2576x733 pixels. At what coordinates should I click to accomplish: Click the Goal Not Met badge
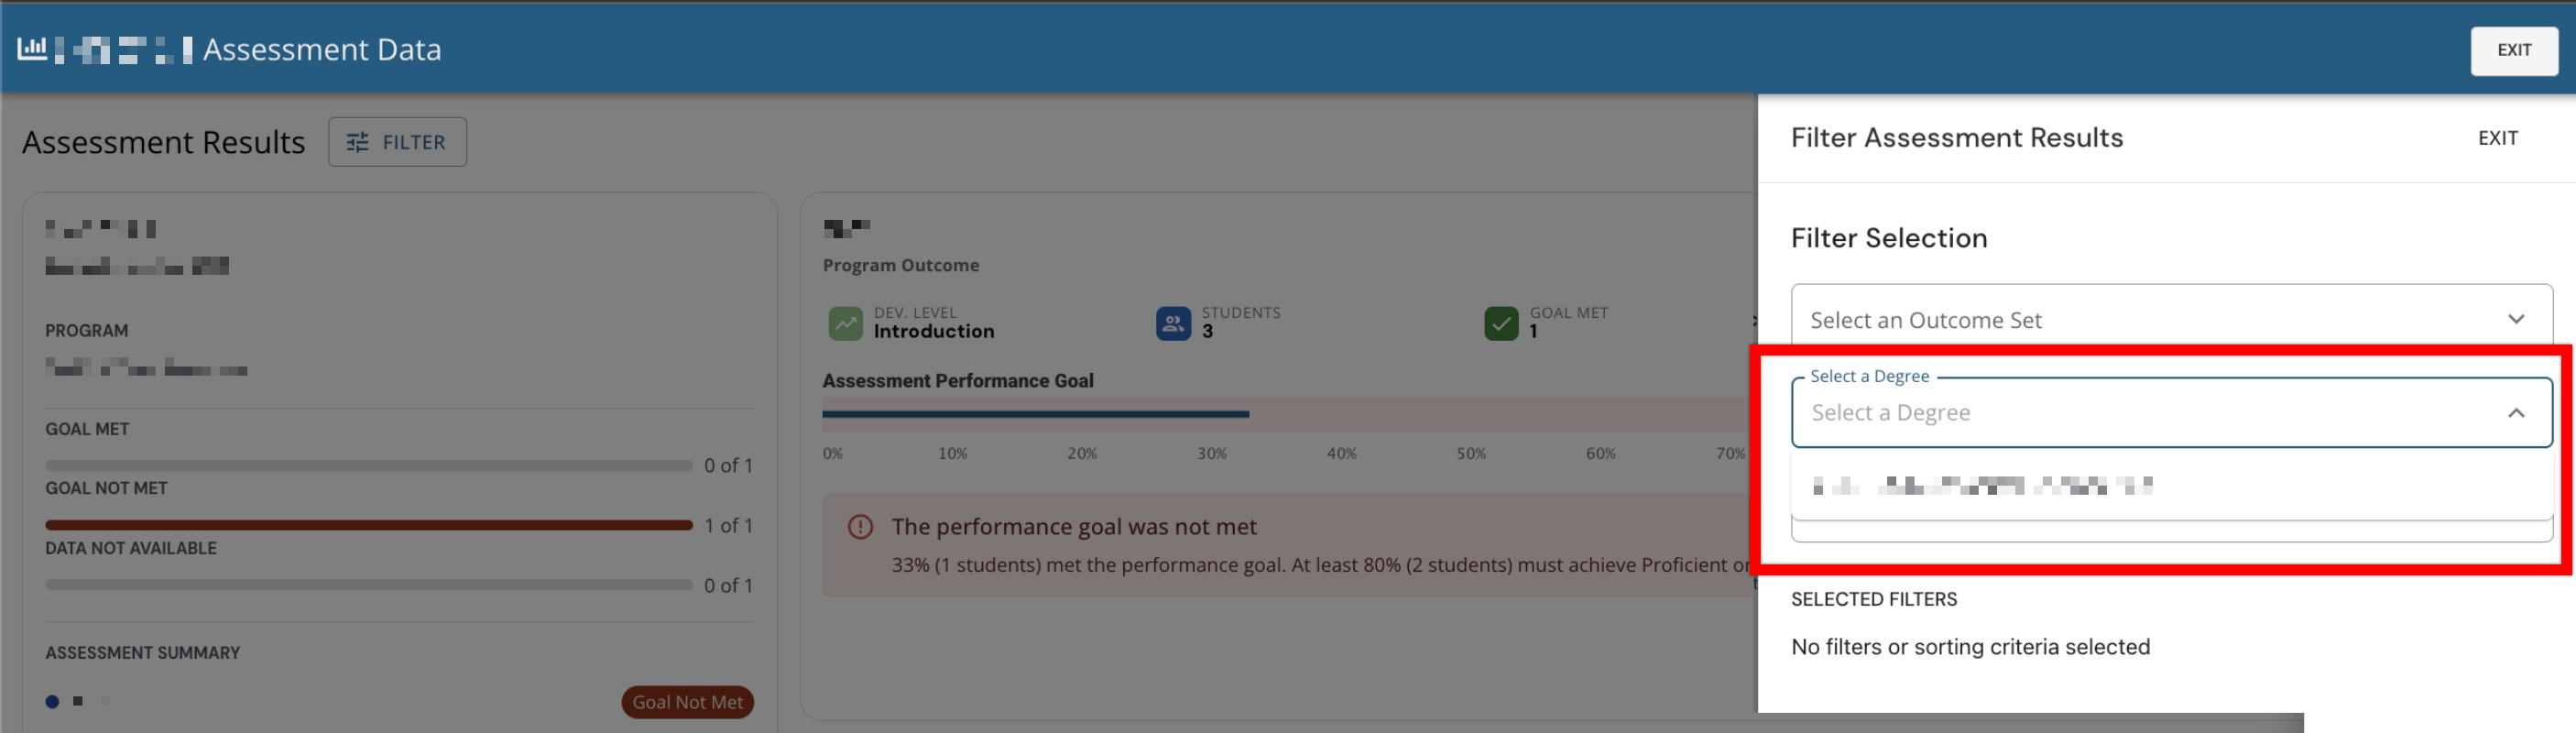click(687, 702)
